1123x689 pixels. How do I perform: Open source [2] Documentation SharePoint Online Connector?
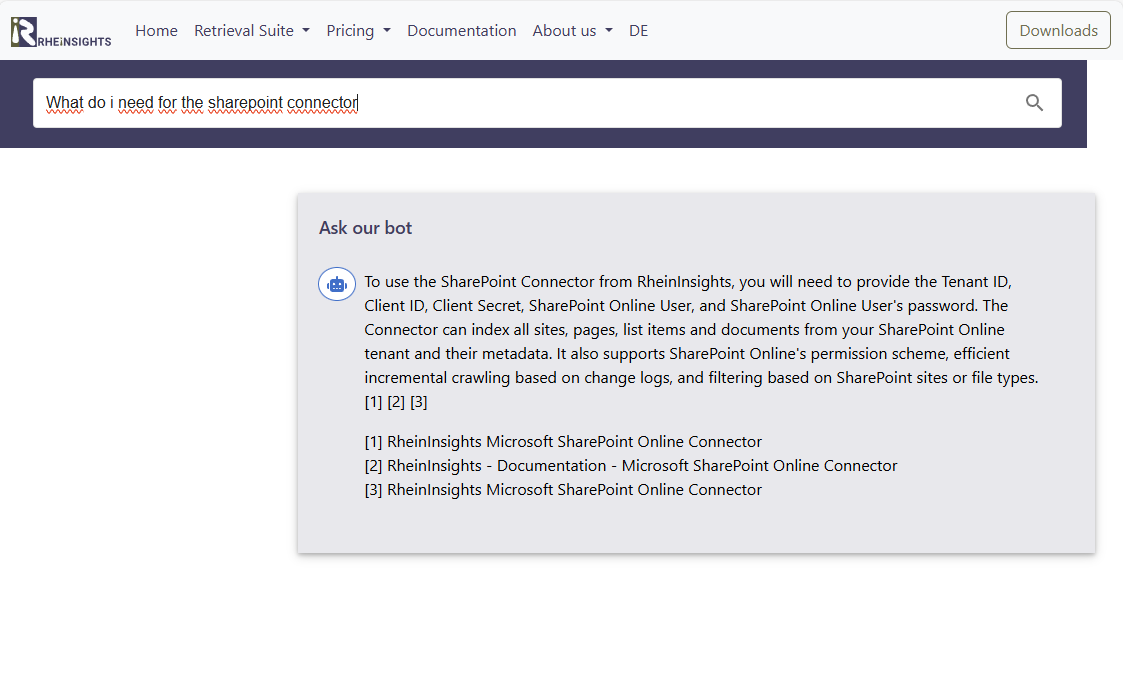[x=630, y=466]
